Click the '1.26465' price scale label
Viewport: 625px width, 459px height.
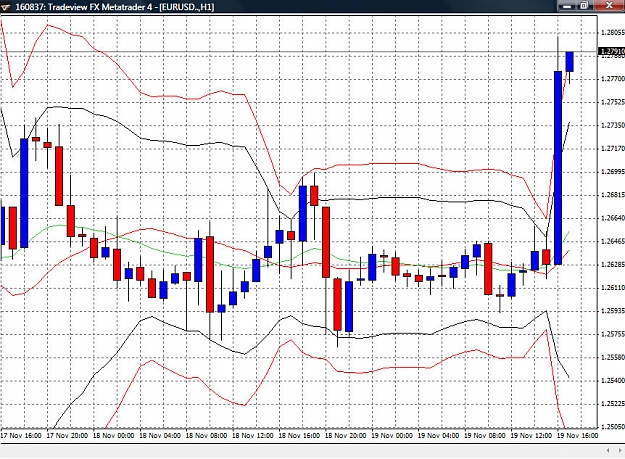613,241
